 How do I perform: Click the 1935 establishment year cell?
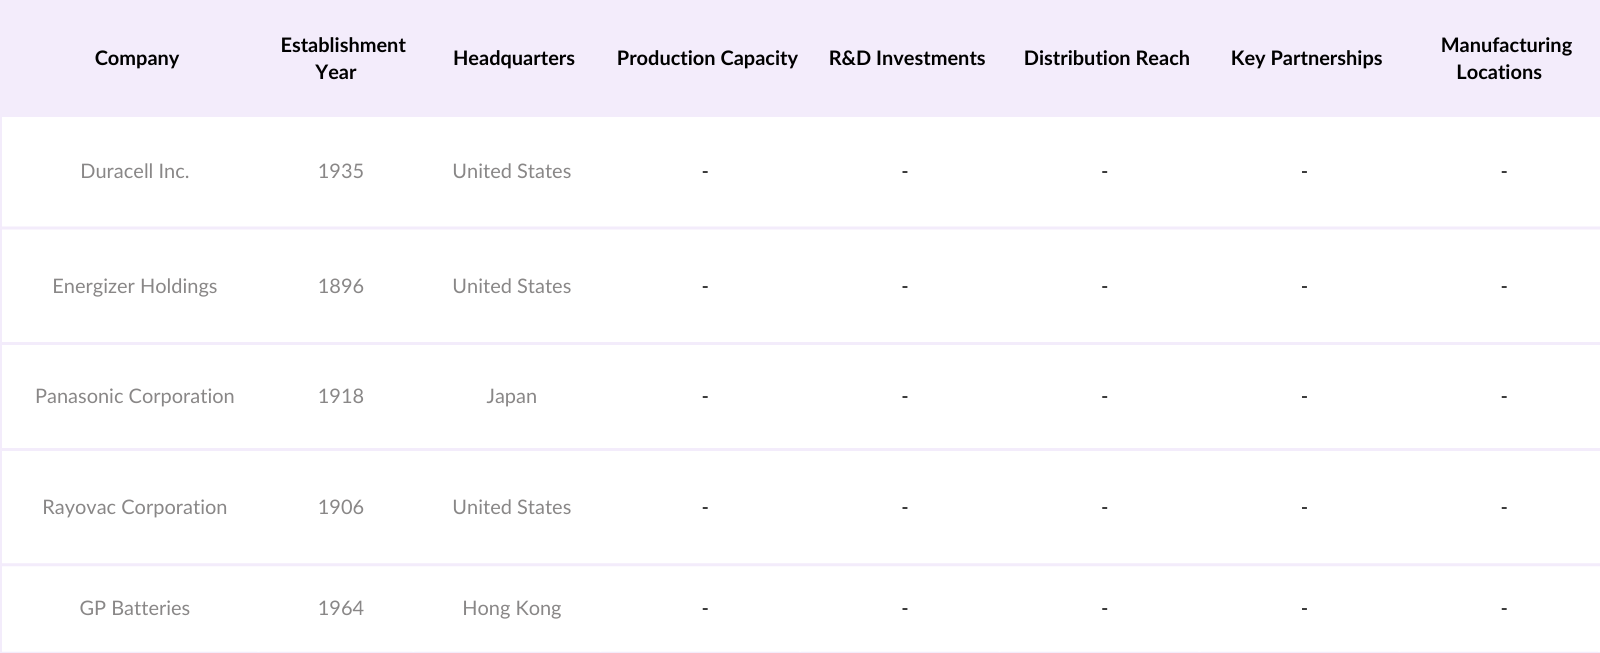[x=341, y=171]
